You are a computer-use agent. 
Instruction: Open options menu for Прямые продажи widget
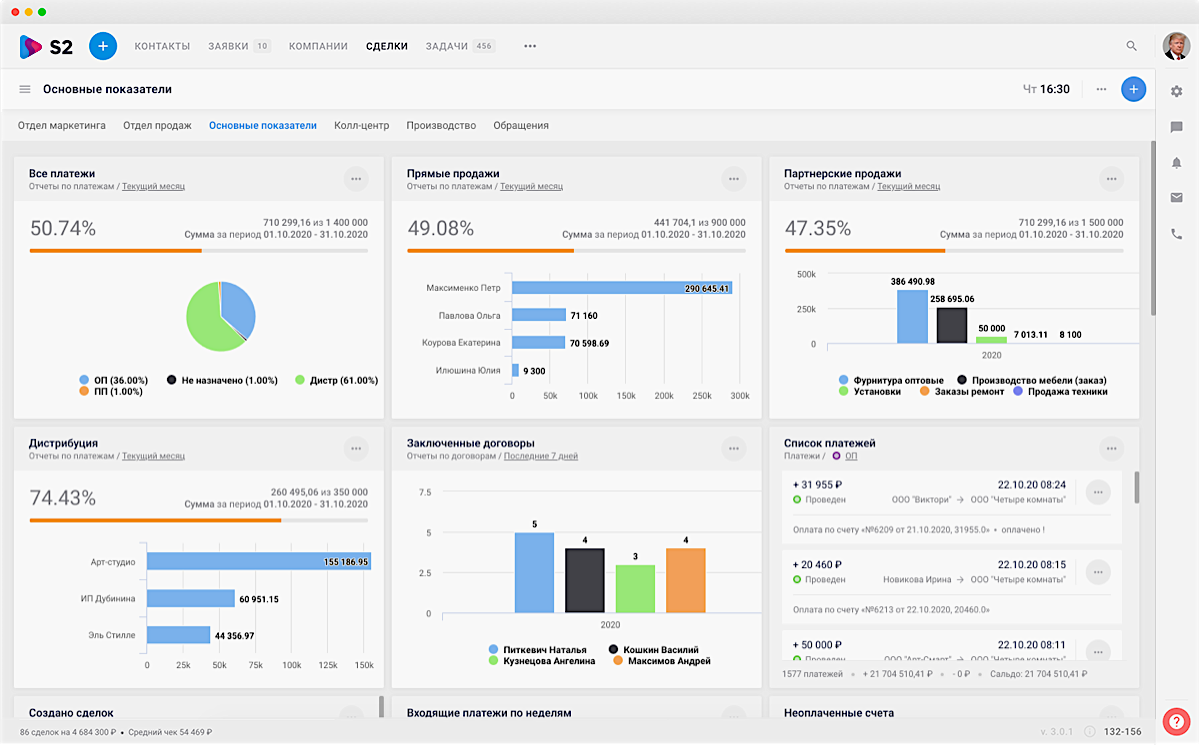click(733, 179)
